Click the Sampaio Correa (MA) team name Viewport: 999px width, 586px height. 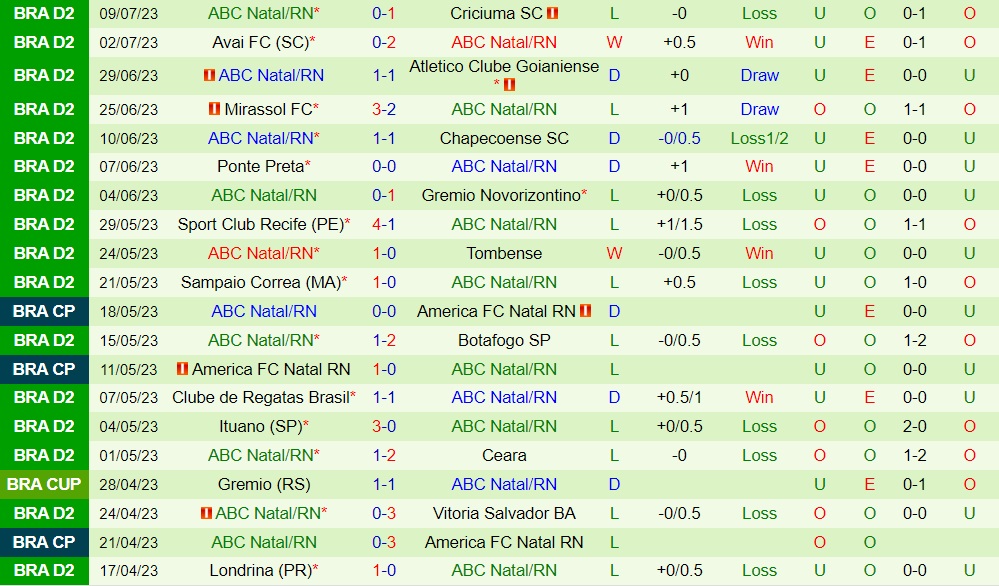click(260, 282)
